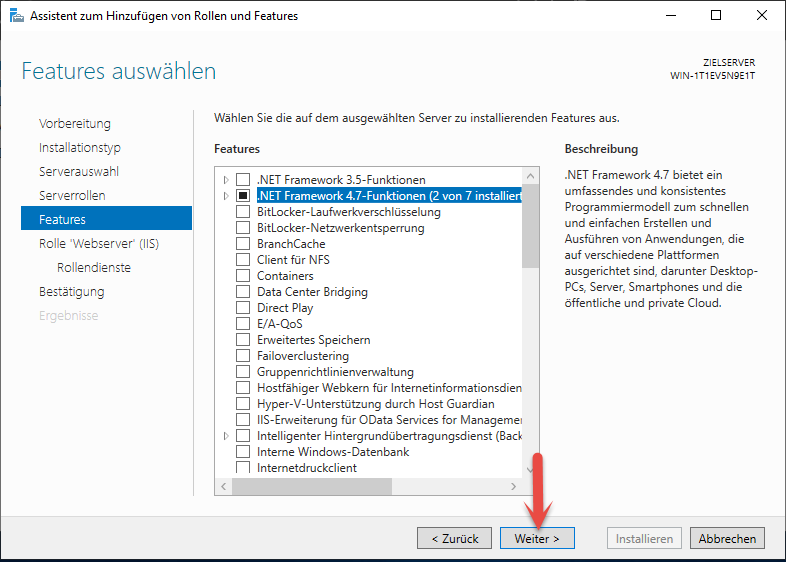The width and height of the screenshot is (786, 562).
Task: Enable BitLocker-Laufwerkverschlüsselung checkbox
Action: [243, 212]
